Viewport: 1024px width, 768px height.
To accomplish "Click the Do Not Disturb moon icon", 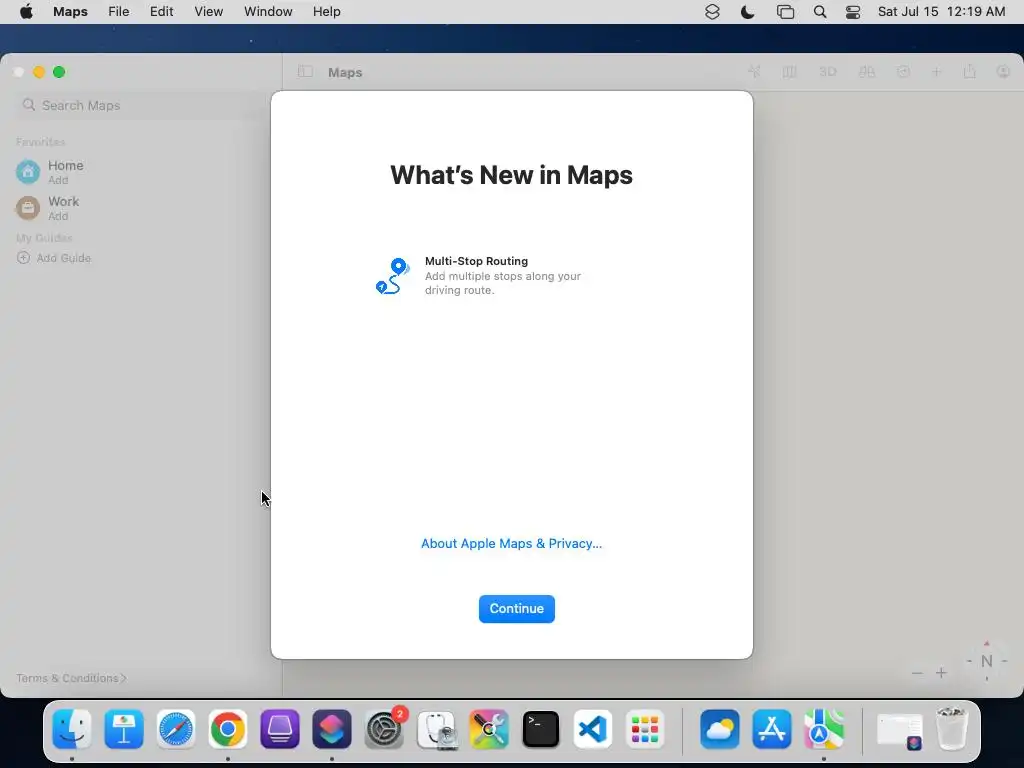I will (x=748, y=12).
